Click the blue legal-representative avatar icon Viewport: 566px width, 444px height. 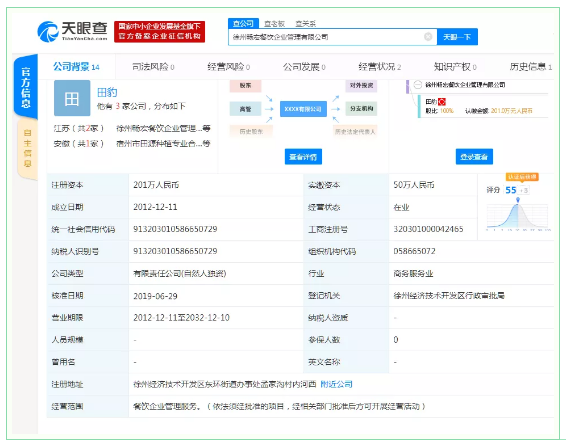pos(72,98)
